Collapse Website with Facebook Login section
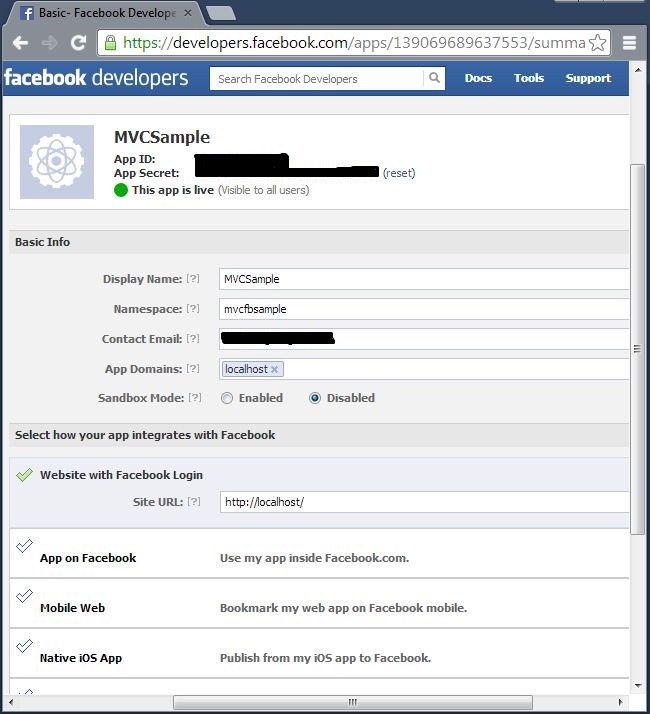The image size is (650, 714). (x=121, y=475)
